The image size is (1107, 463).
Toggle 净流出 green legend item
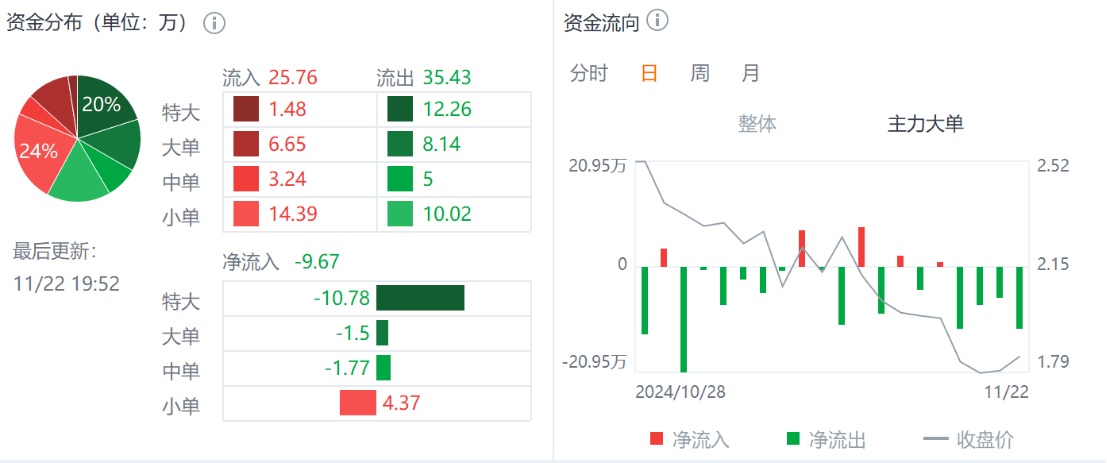click(825, 438)
